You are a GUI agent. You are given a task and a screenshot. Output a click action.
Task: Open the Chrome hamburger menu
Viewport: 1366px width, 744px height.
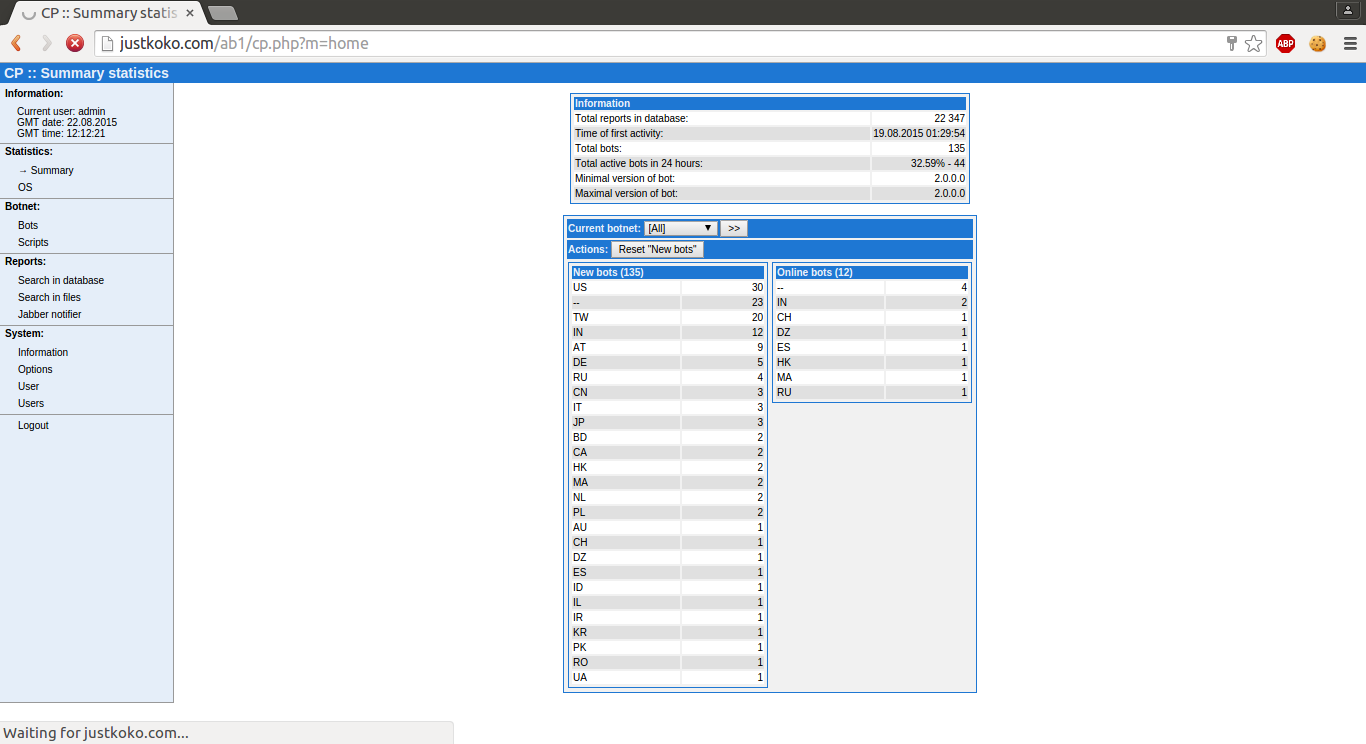coord(1349,43)
